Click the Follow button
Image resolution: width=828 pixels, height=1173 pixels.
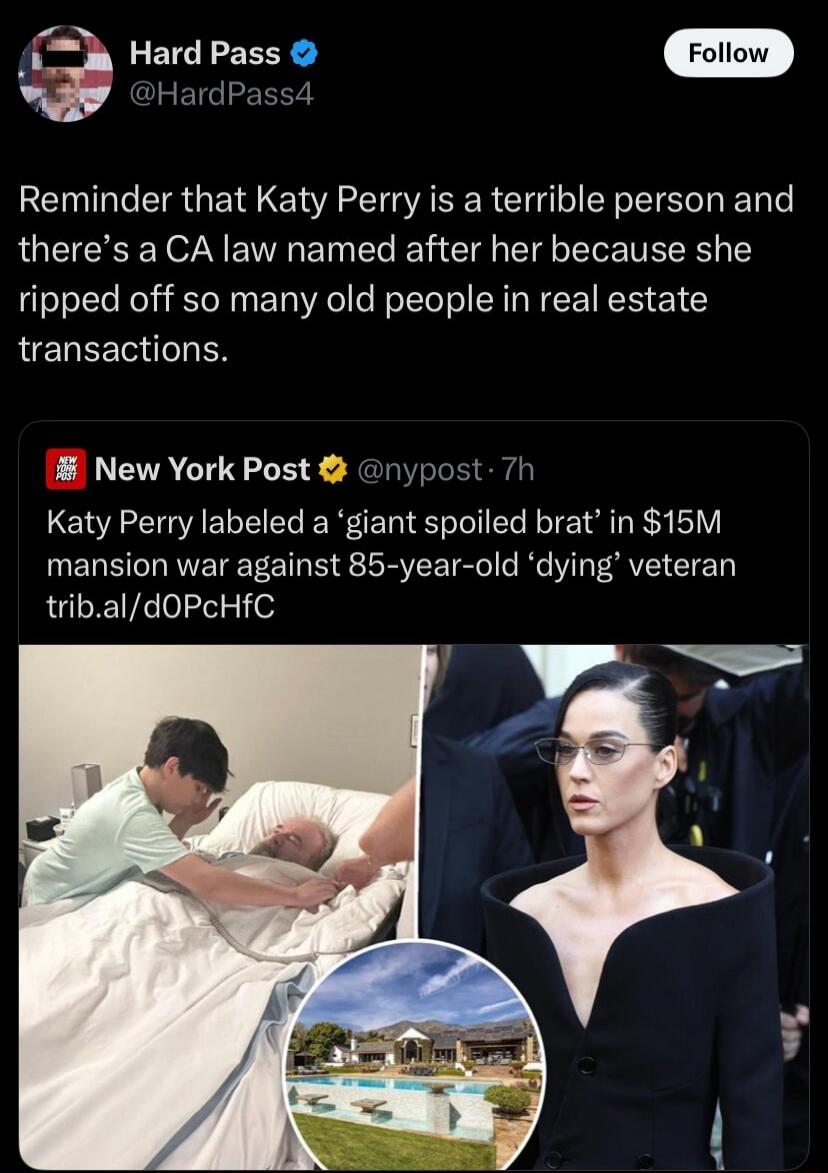[728, 53]
